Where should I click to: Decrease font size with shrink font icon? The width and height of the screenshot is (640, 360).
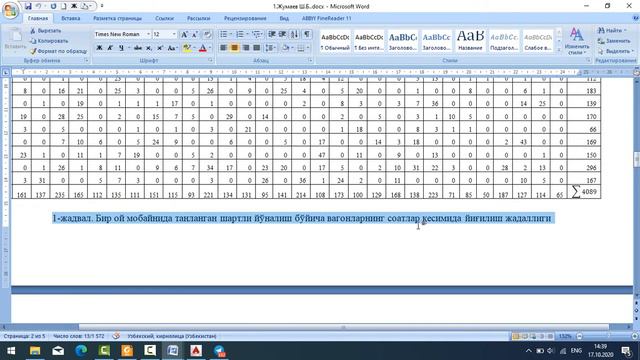pos(195,34)
